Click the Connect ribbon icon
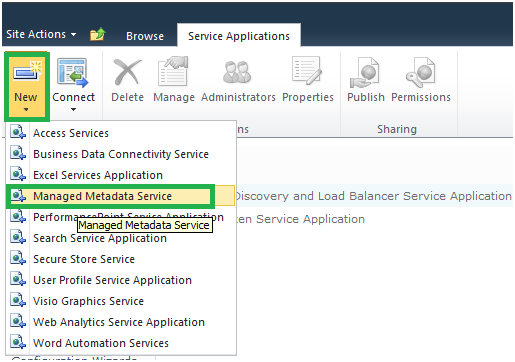 coord(73,72)
